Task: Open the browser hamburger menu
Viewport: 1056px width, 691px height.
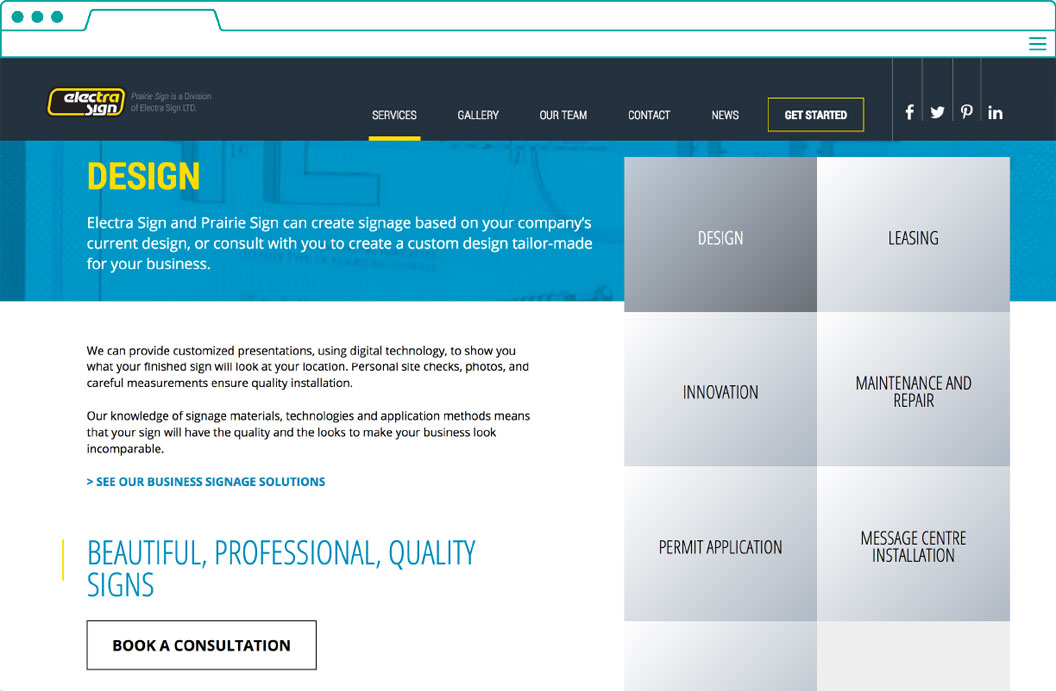Action: tap(1037, 44)
